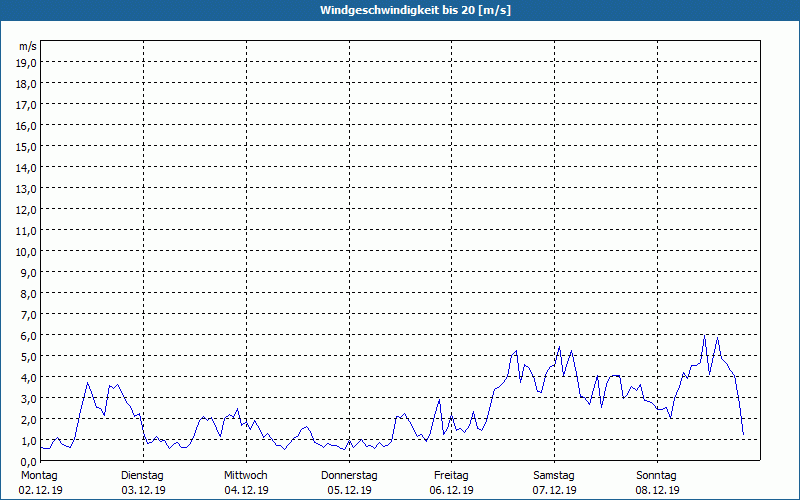Click the date 06.12.19
The width and height of the screenshot is (800, 500).
click(452, 490)
